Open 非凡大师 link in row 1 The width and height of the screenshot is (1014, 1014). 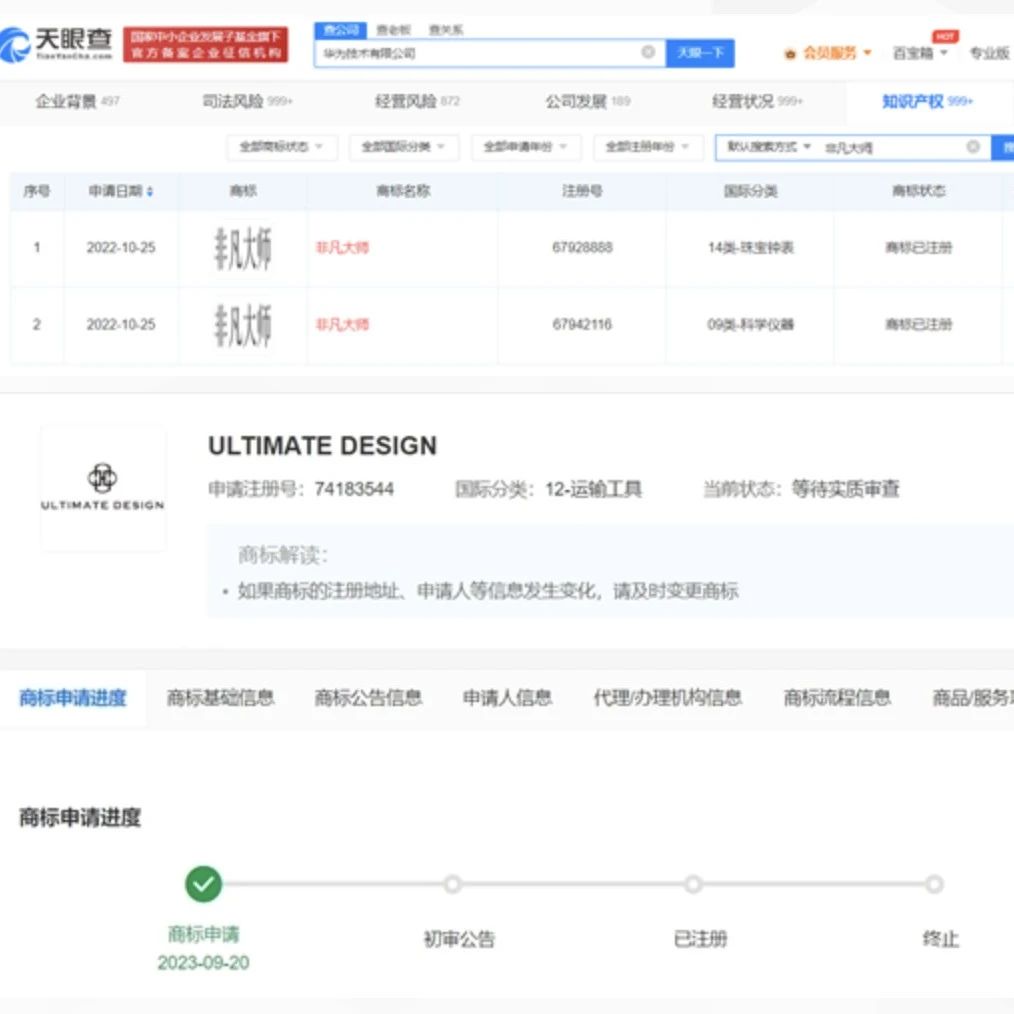point(342,248)
